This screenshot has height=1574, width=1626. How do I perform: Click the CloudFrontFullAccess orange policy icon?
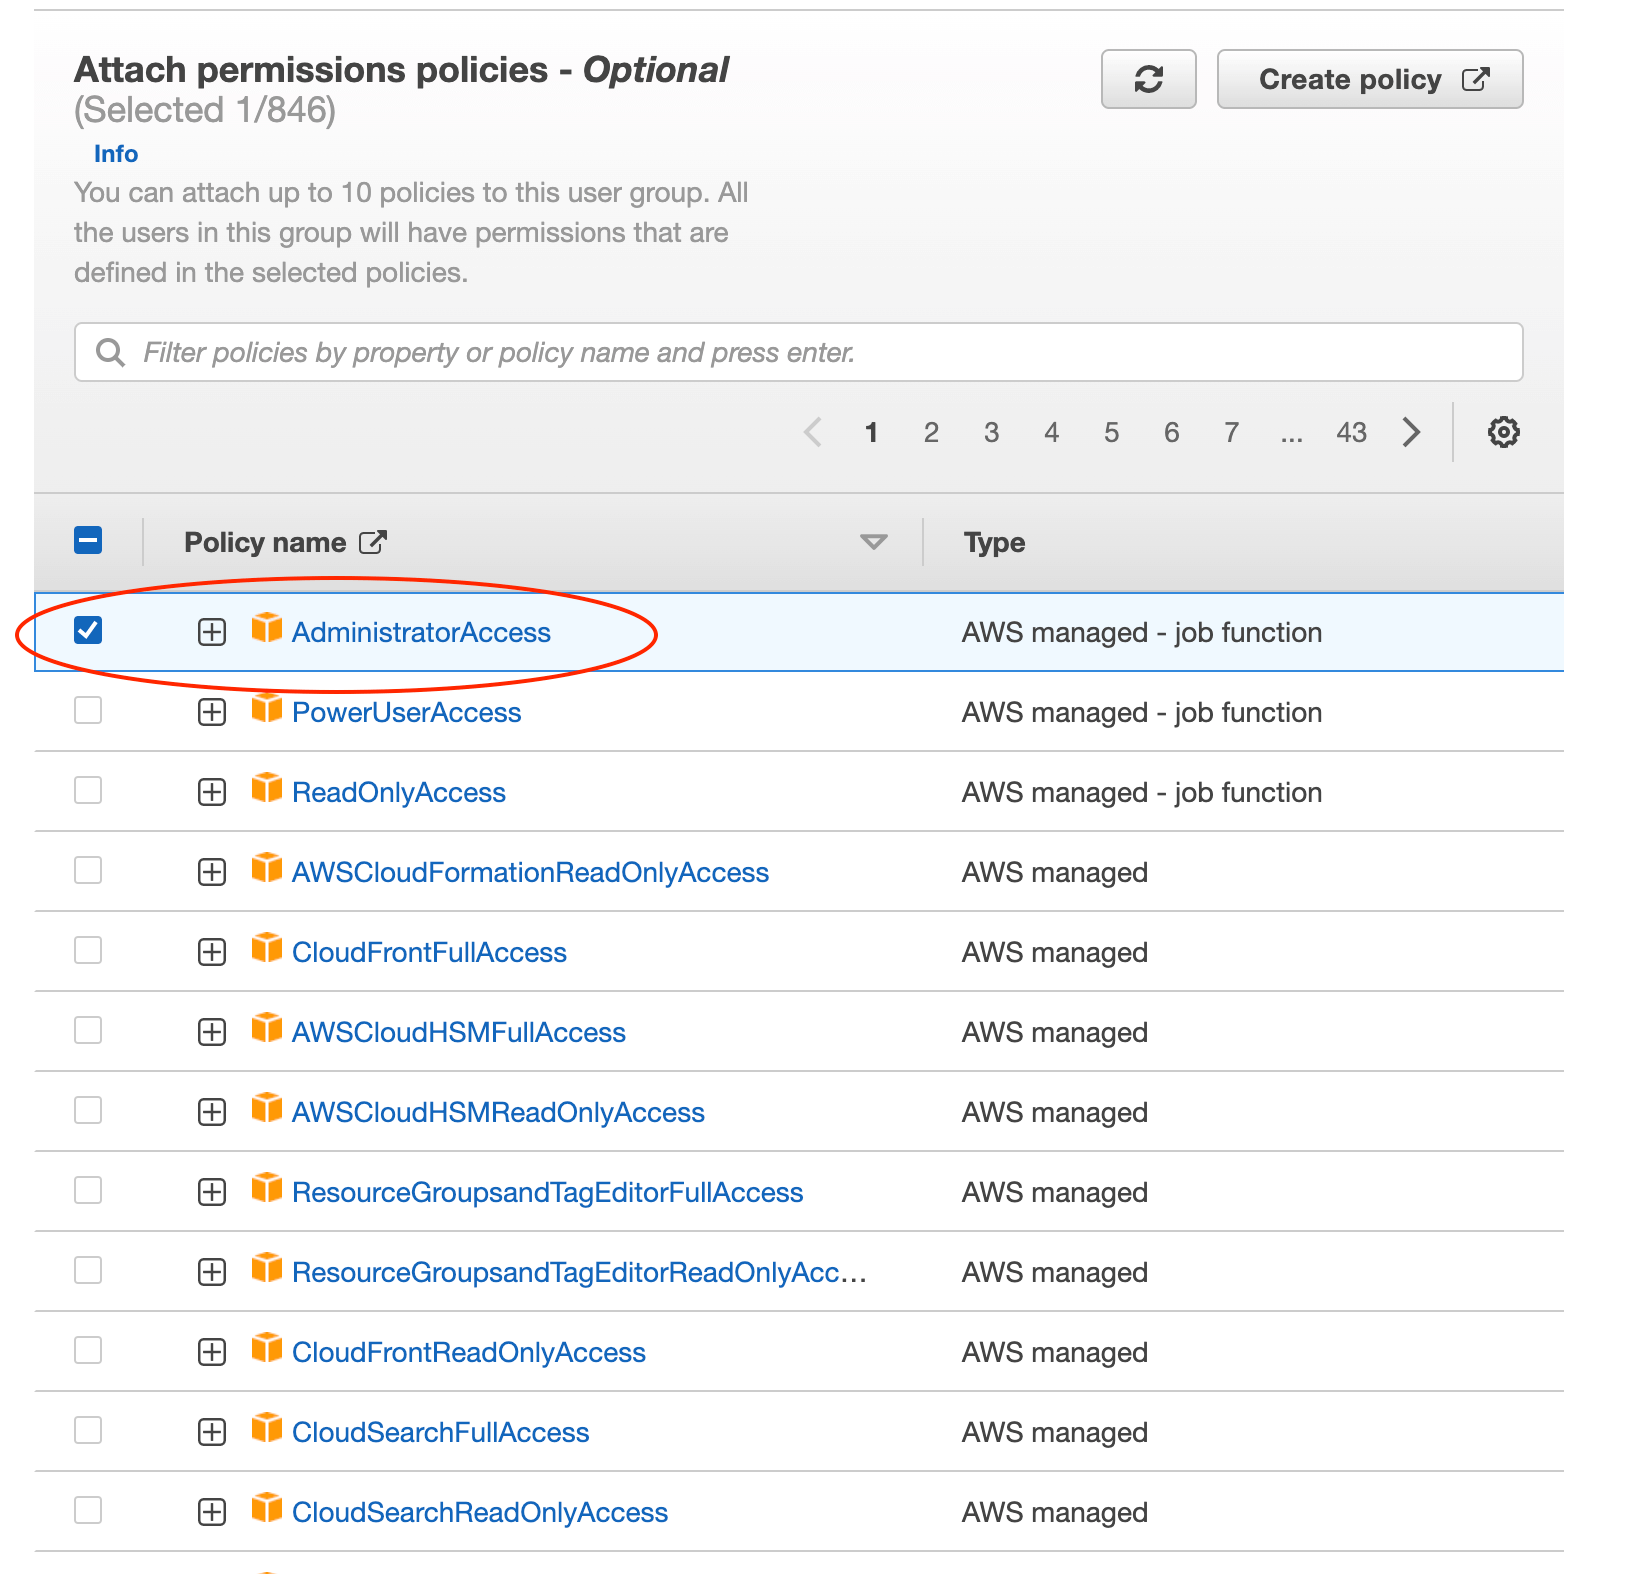(x=266, y=948)
